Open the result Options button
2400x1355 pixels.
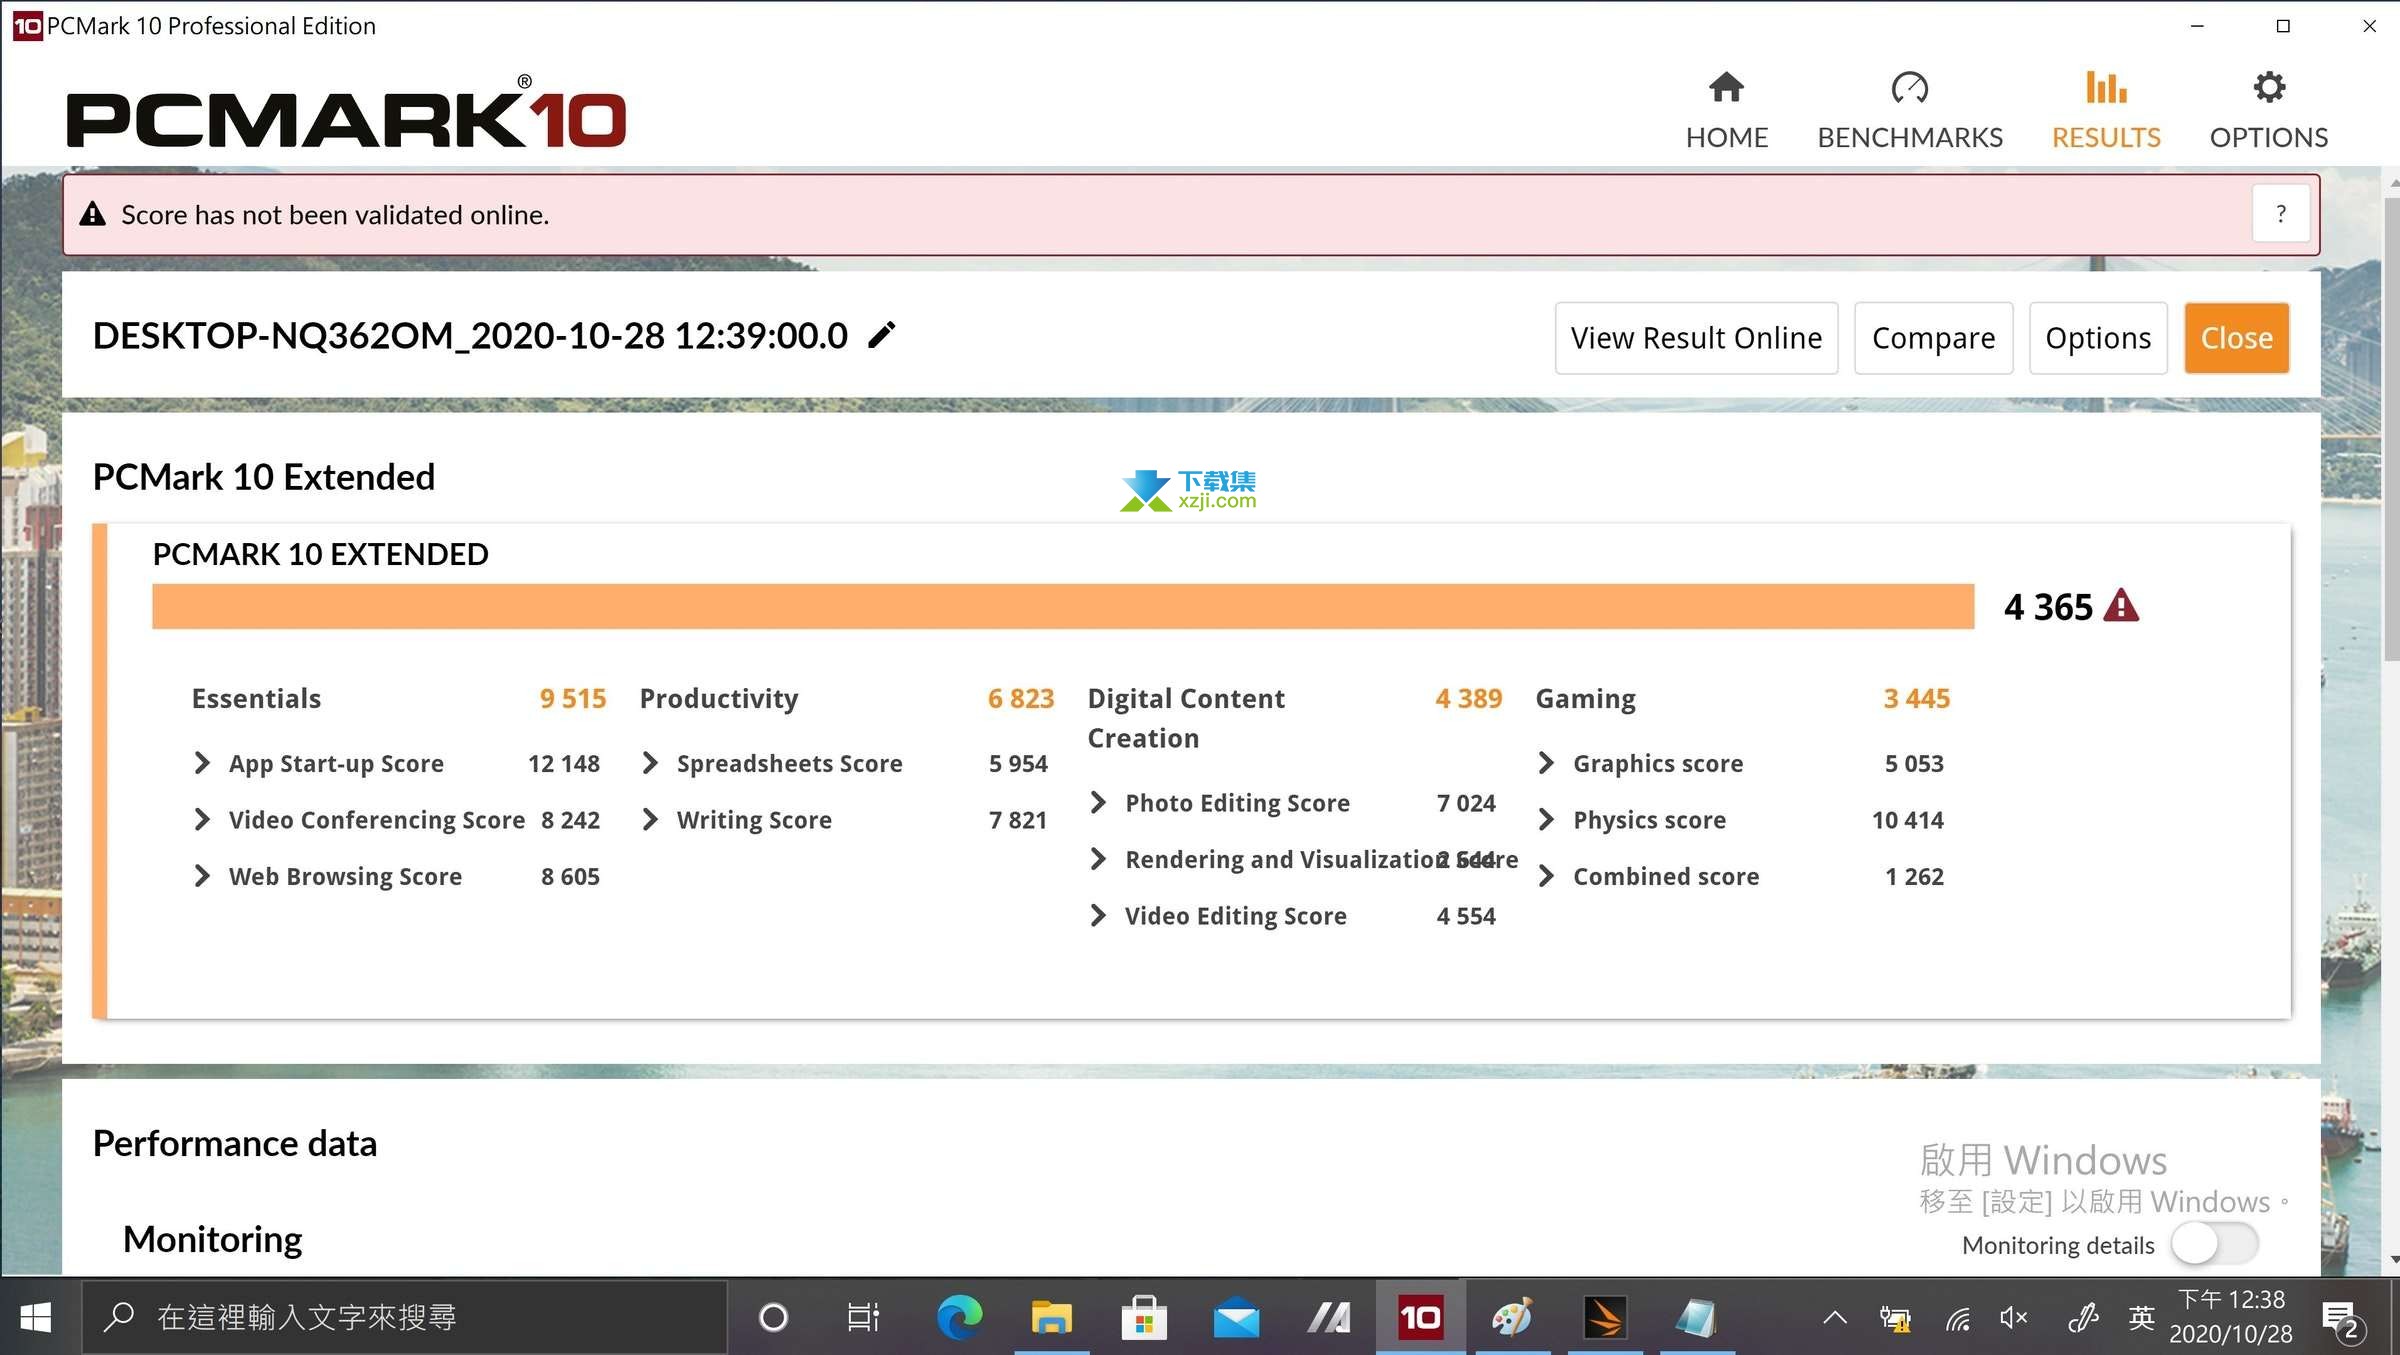tap(2098, 338)
